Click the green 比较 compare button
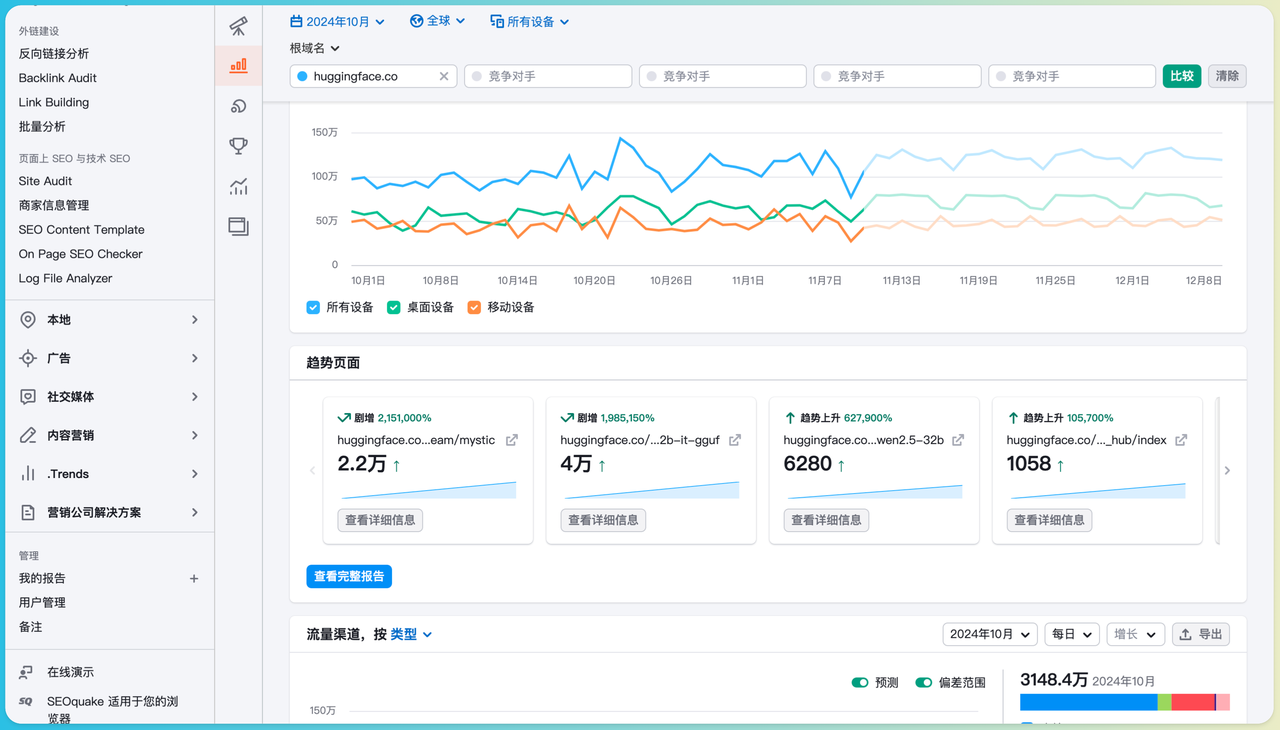 pos(1182,76)
